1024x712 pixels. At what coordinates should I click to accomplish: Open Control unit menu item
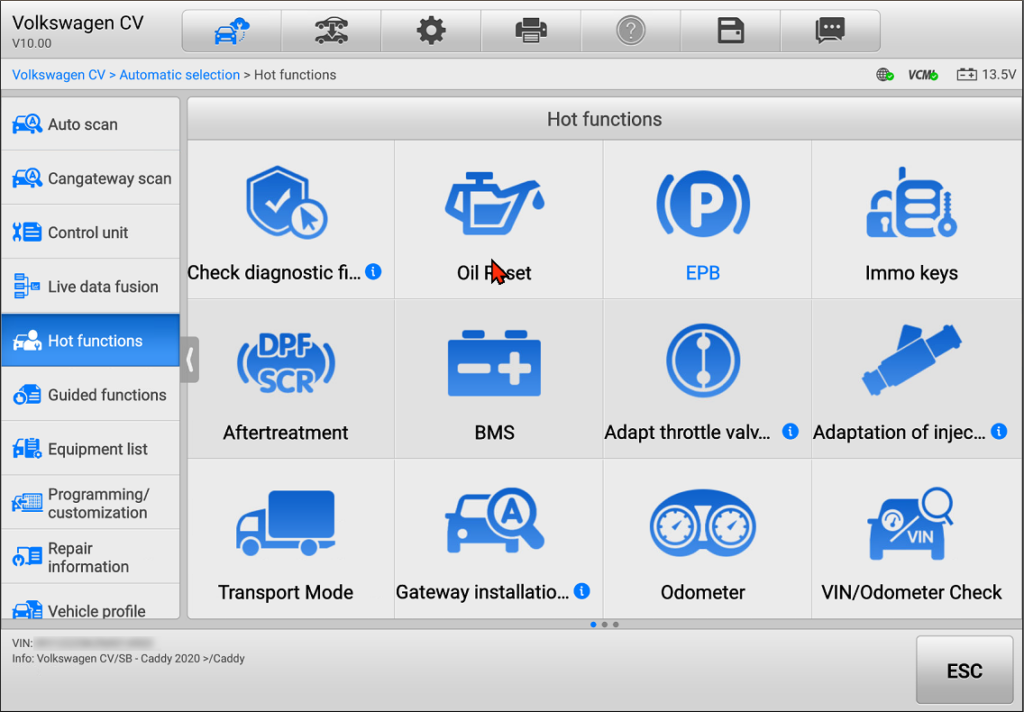click(x=90, y=233)
